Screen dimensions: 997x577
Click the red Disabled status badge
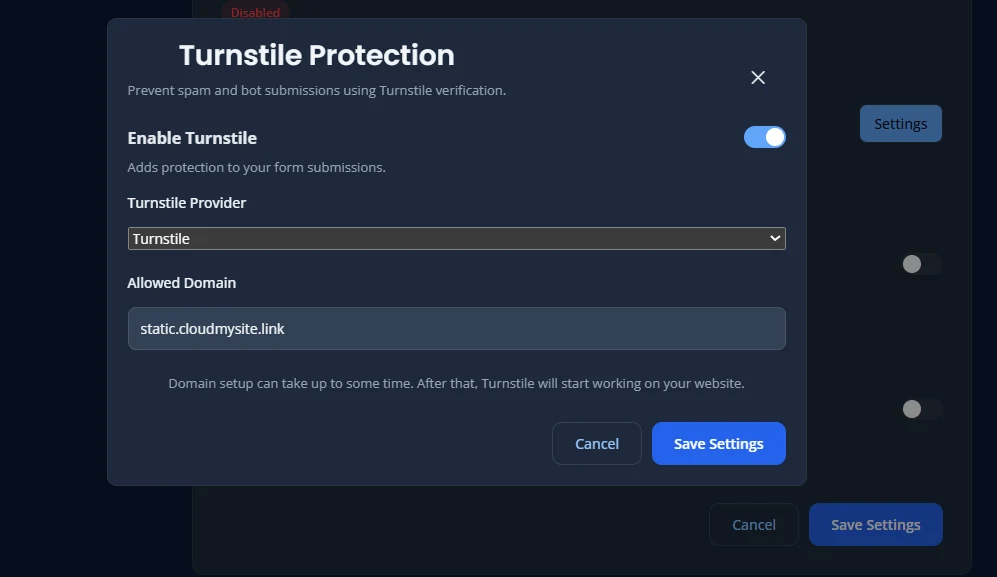point(254,12)
